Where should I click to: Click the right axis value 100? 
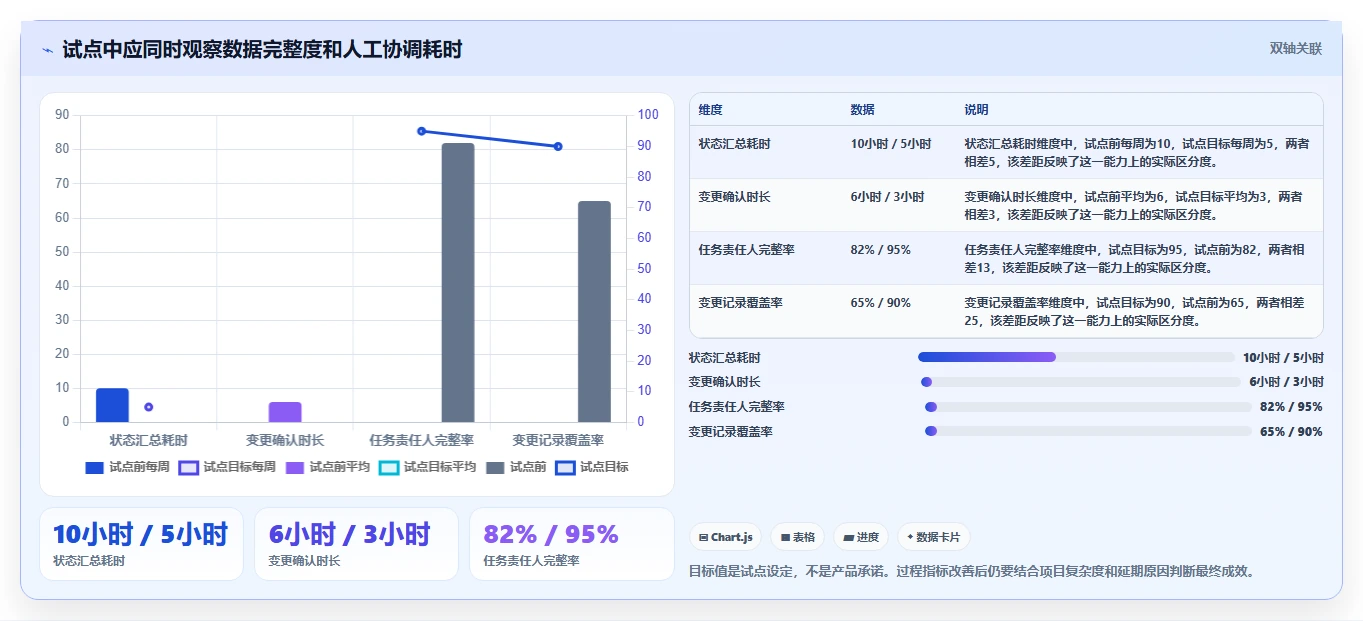[648, 115]
